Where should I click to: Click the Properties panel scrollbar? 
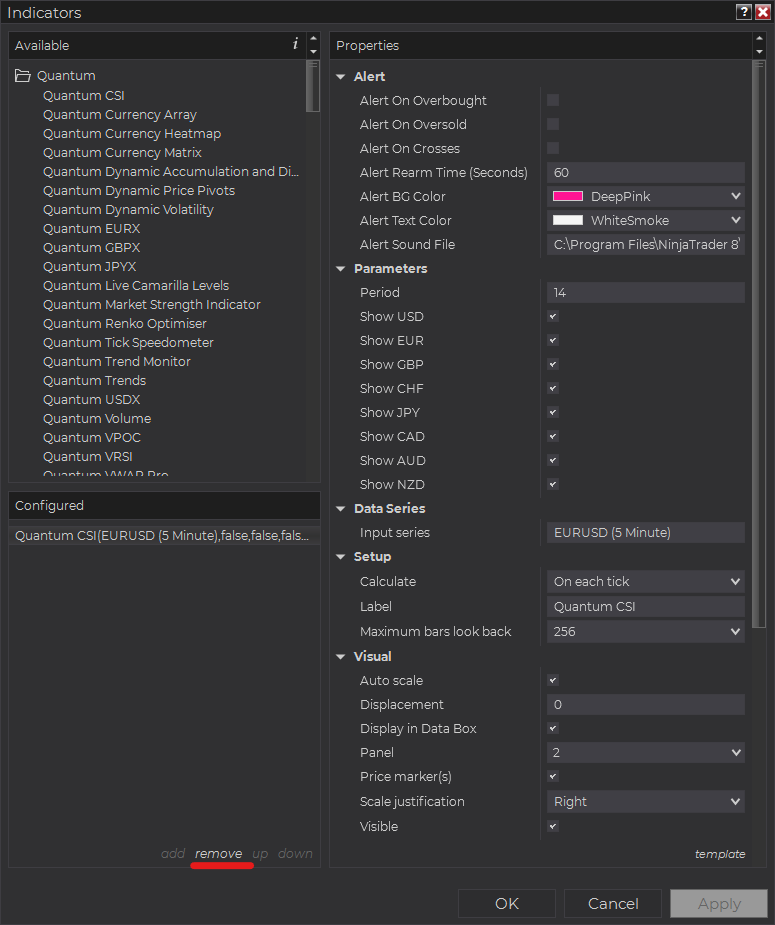tap(759, 345)
